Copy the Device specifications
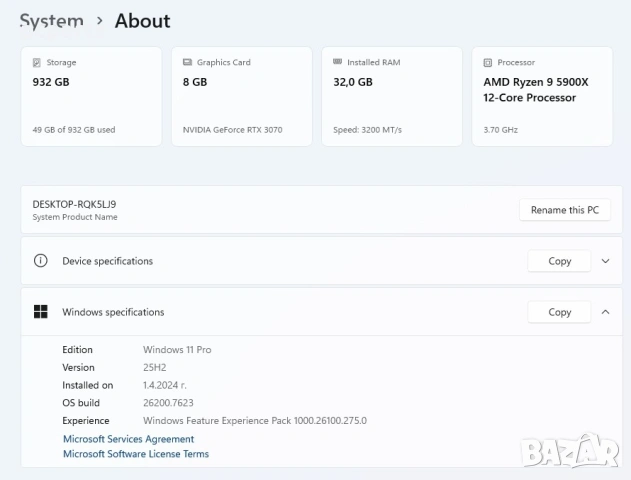The width and height of the screenshot is (631, 480). [x=559, y=261]
